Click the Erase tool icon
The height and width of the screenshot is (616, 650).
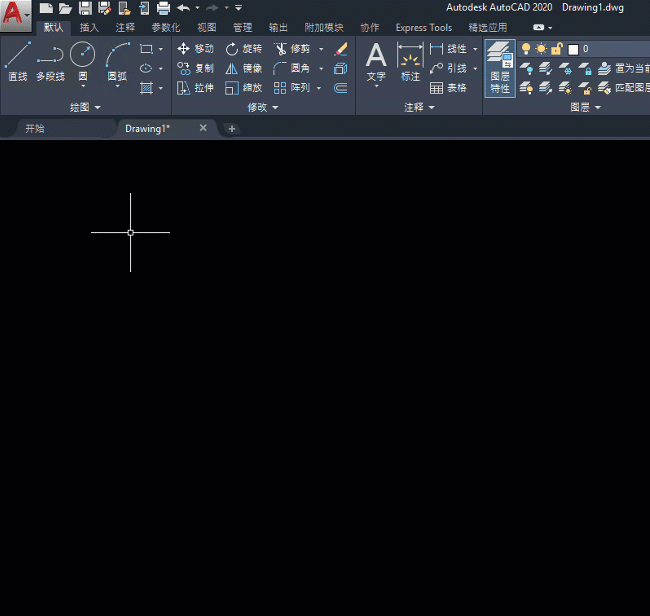click(341, 49)
